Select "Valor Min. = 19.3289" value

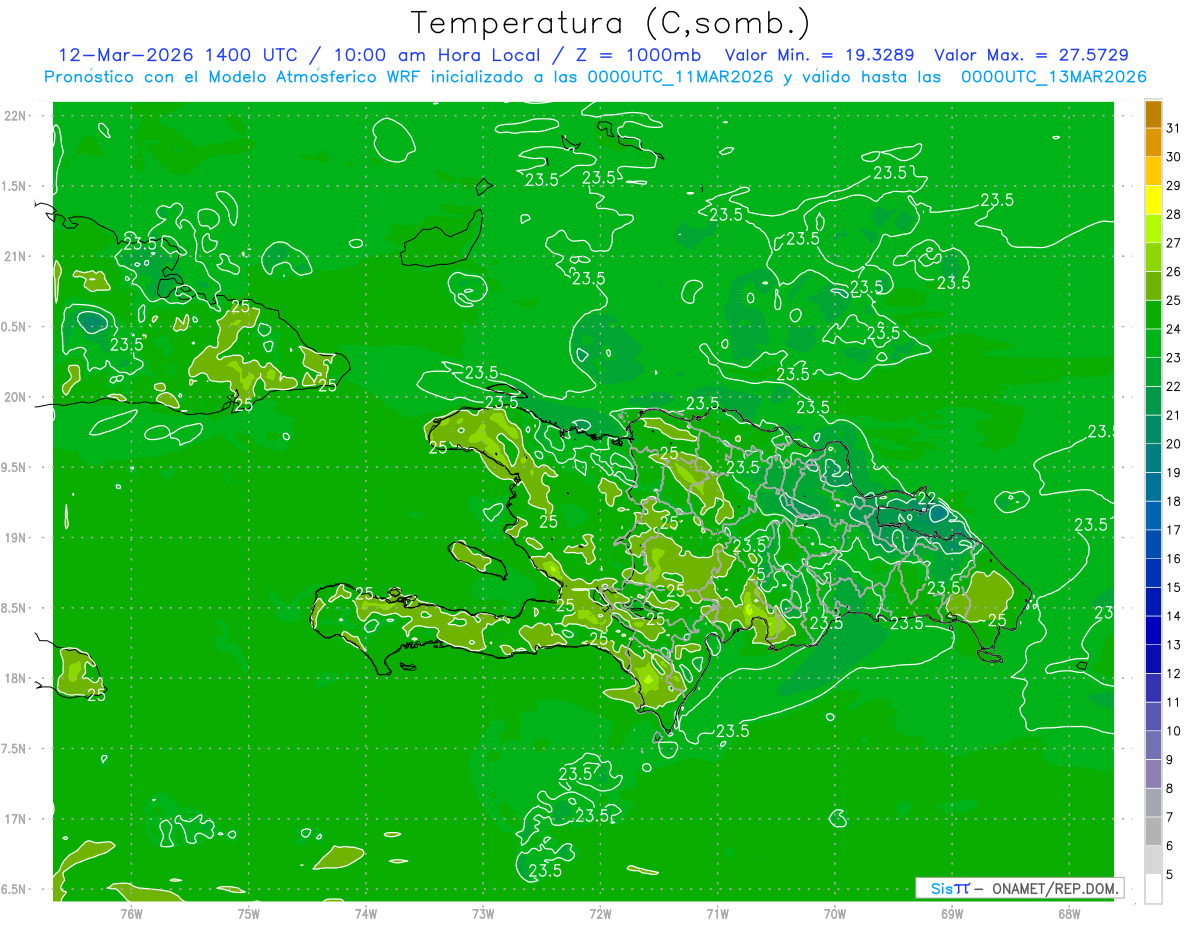point(819,56)
